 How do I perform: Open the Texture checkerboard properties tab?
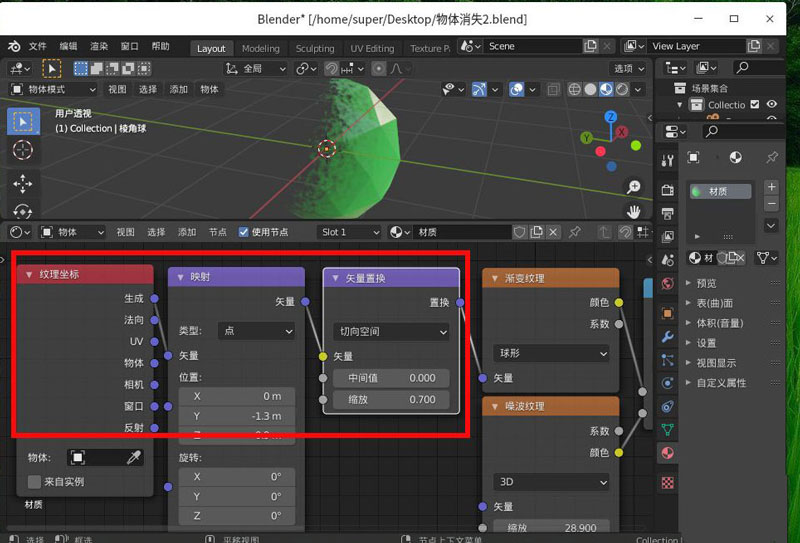coord(668,483)
